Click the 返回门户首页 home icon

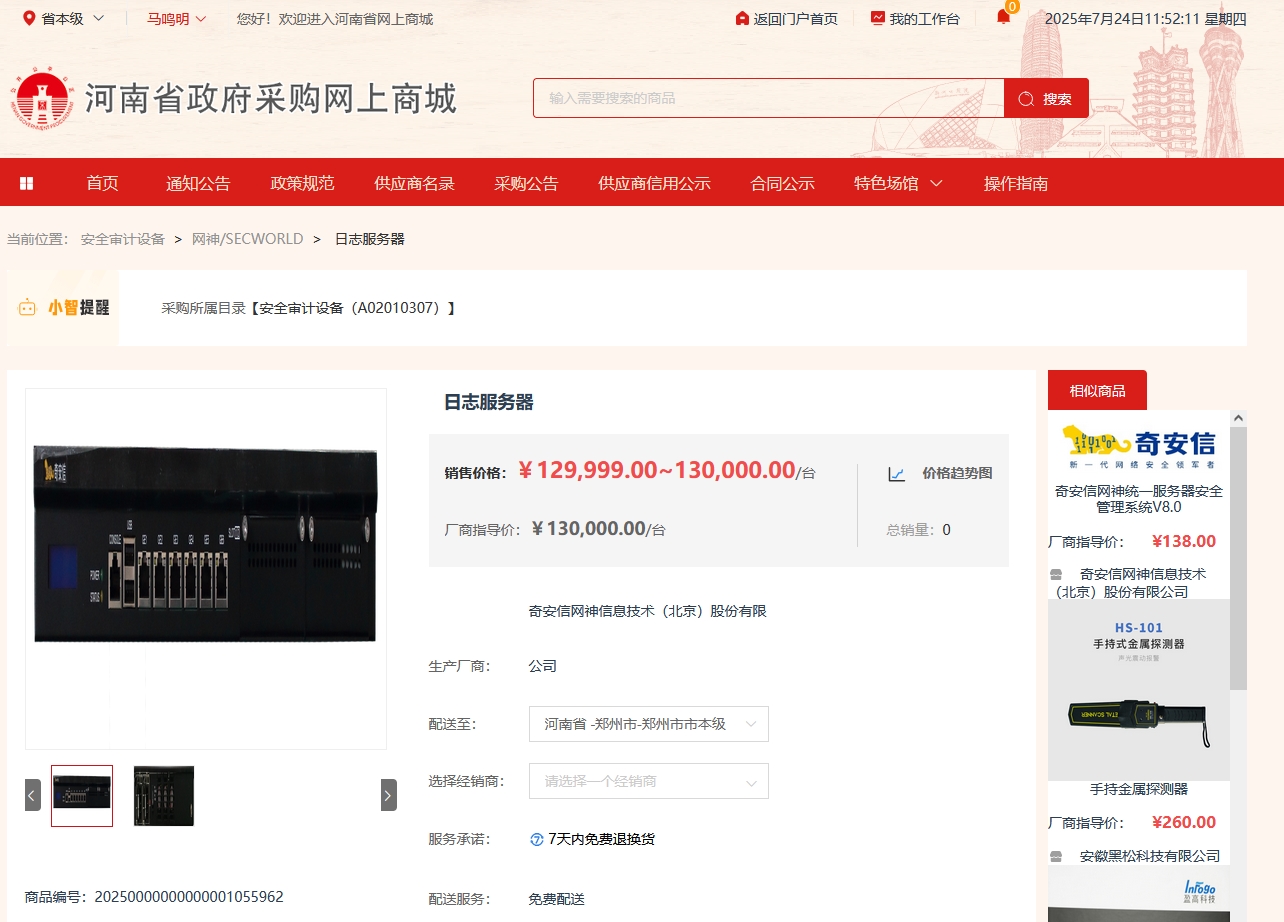coord(742,19)
